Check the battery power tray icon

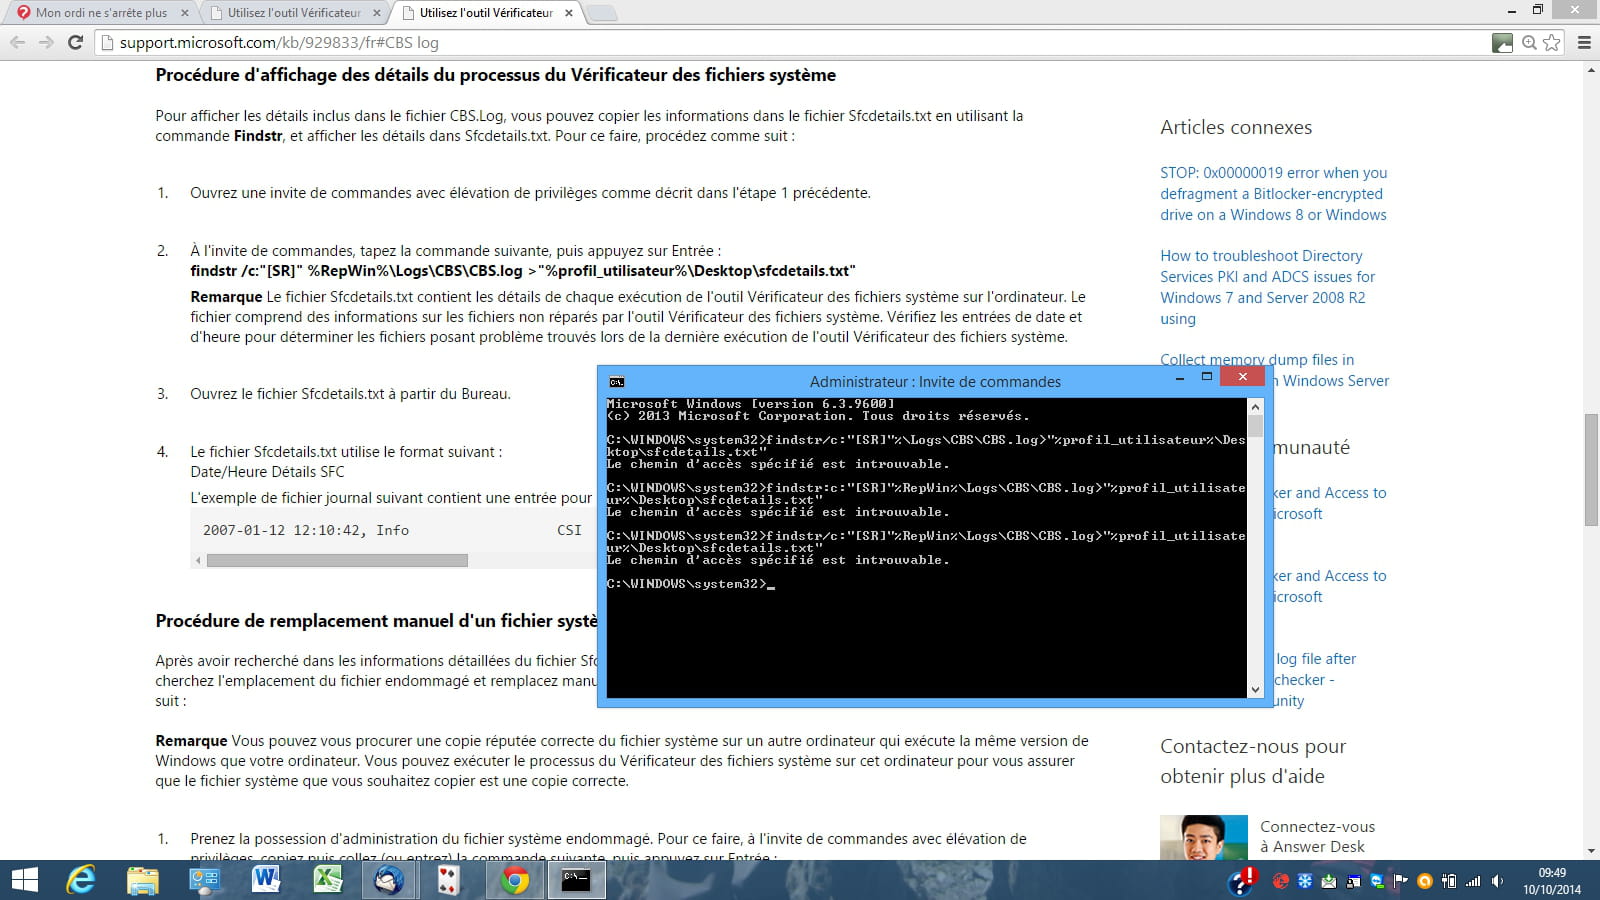point(1449,881)
